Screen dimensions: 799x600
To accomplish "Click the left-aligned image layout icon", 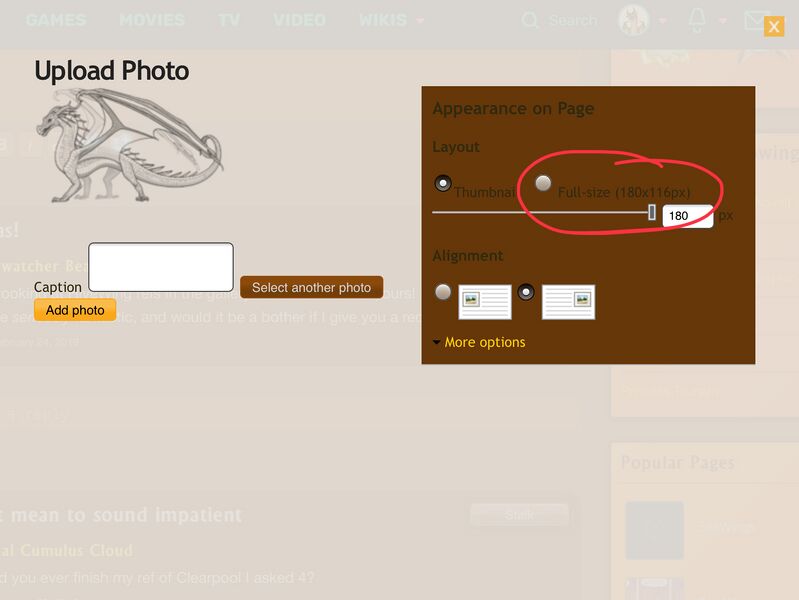I will click(x=485, y=301).
